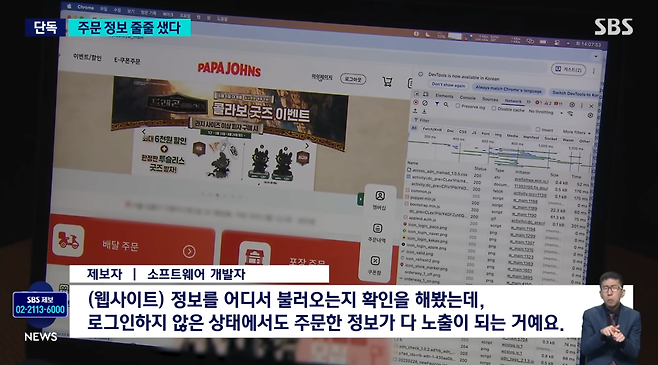Select the inspect element picker in DevTools

(416, 94)
